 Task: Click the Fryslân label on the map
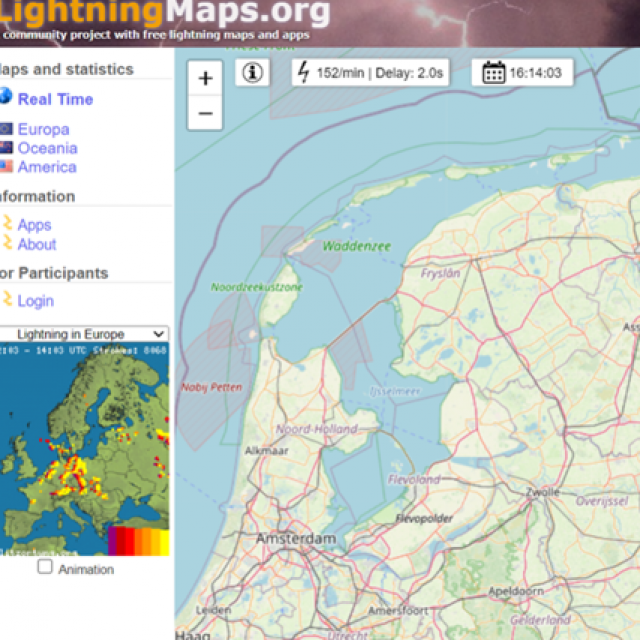click(440, 273)
